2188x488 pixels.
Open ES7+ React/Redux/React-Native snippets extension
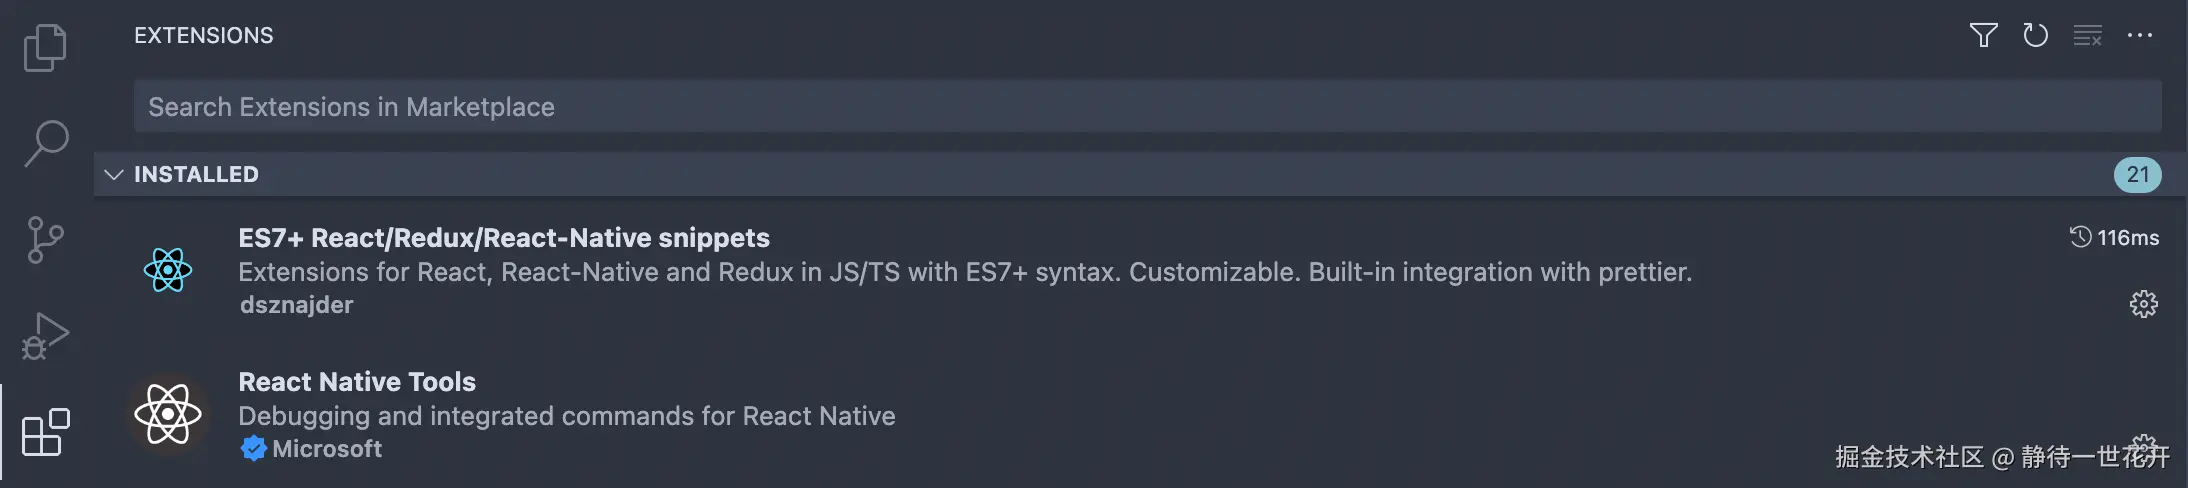pos(504,238)
